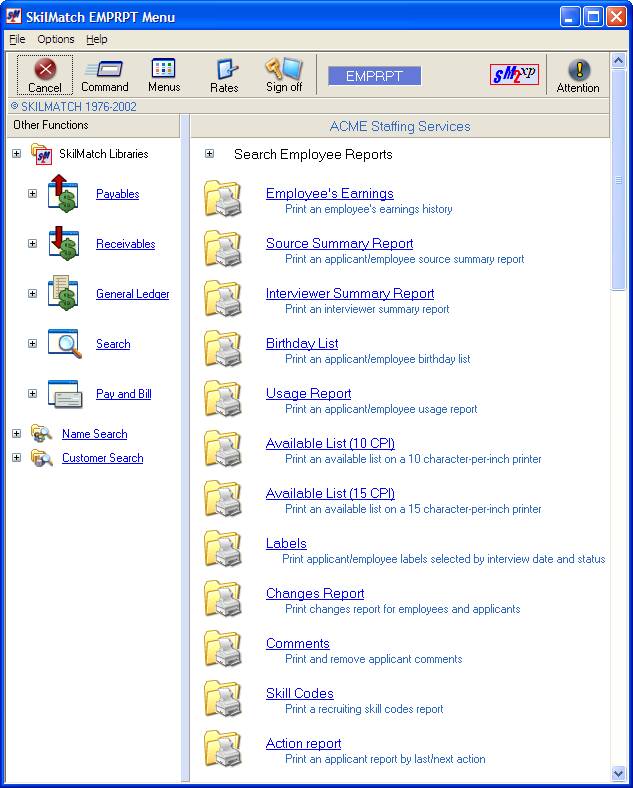This screenshot has width=633, height=788.
Task: Open the Options menu
Action: click(x=56, y=39)
